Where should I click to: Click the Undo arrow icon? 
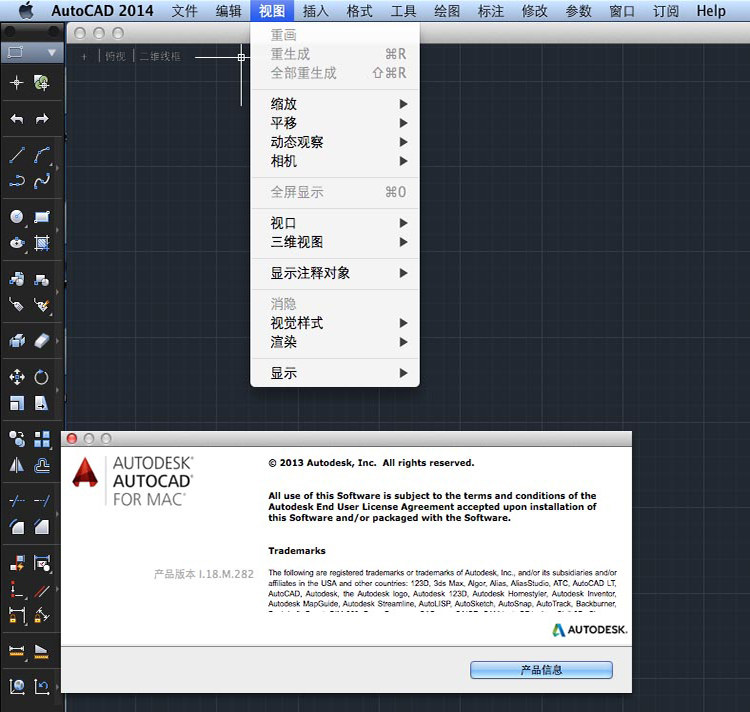tap(17, 119)
